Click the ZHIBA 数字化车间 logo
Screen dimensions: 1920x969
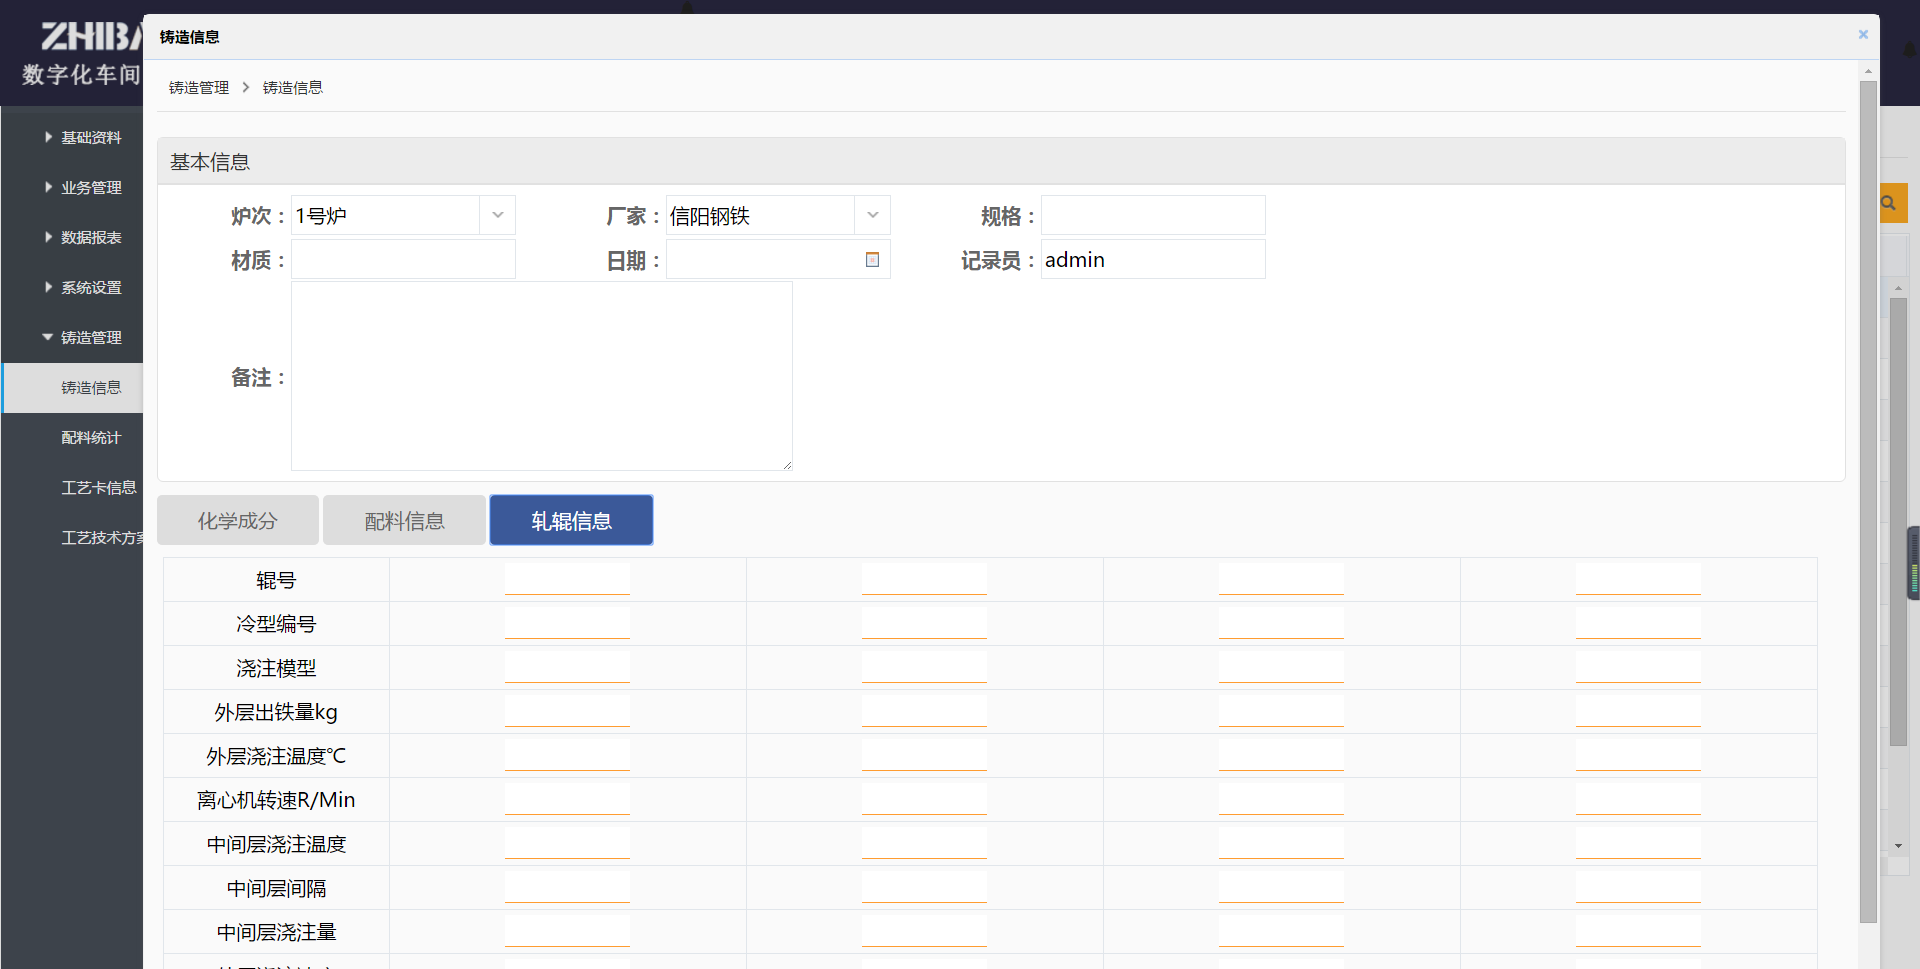pyautogui.click(x=82, y=53)
